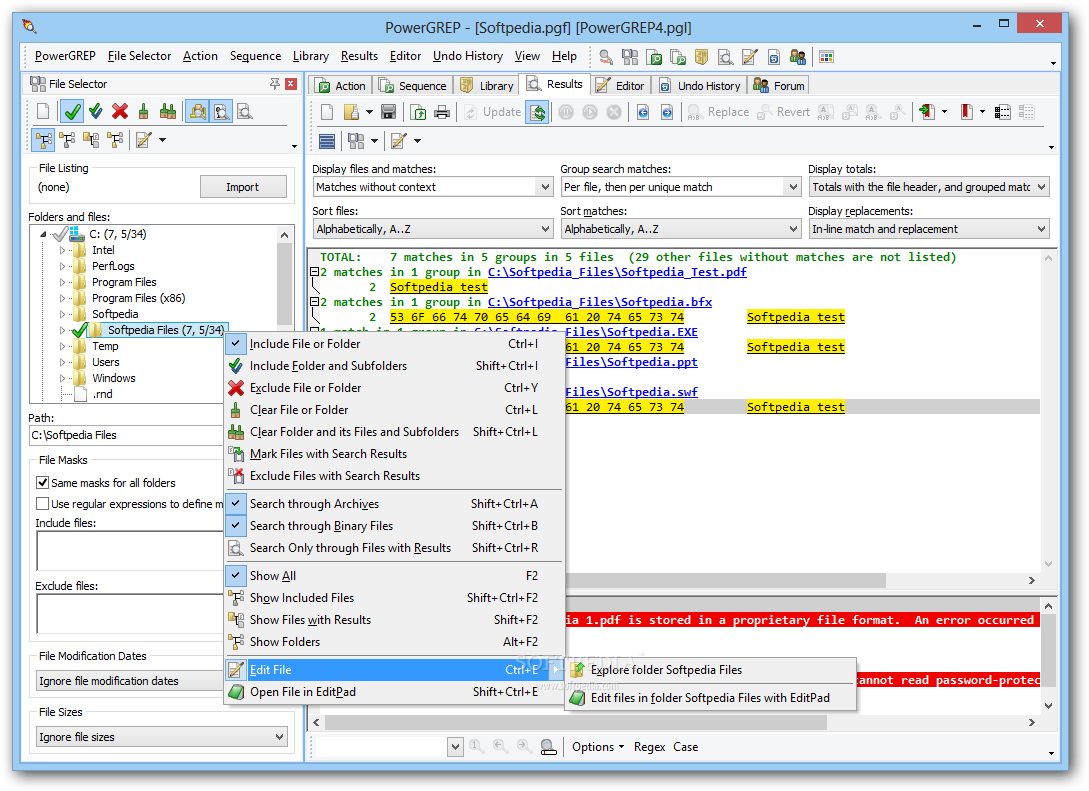Jump to previous file with the left-arrow page icon
The width and height of the screenshot is (1089, 791).
[642, 112]
